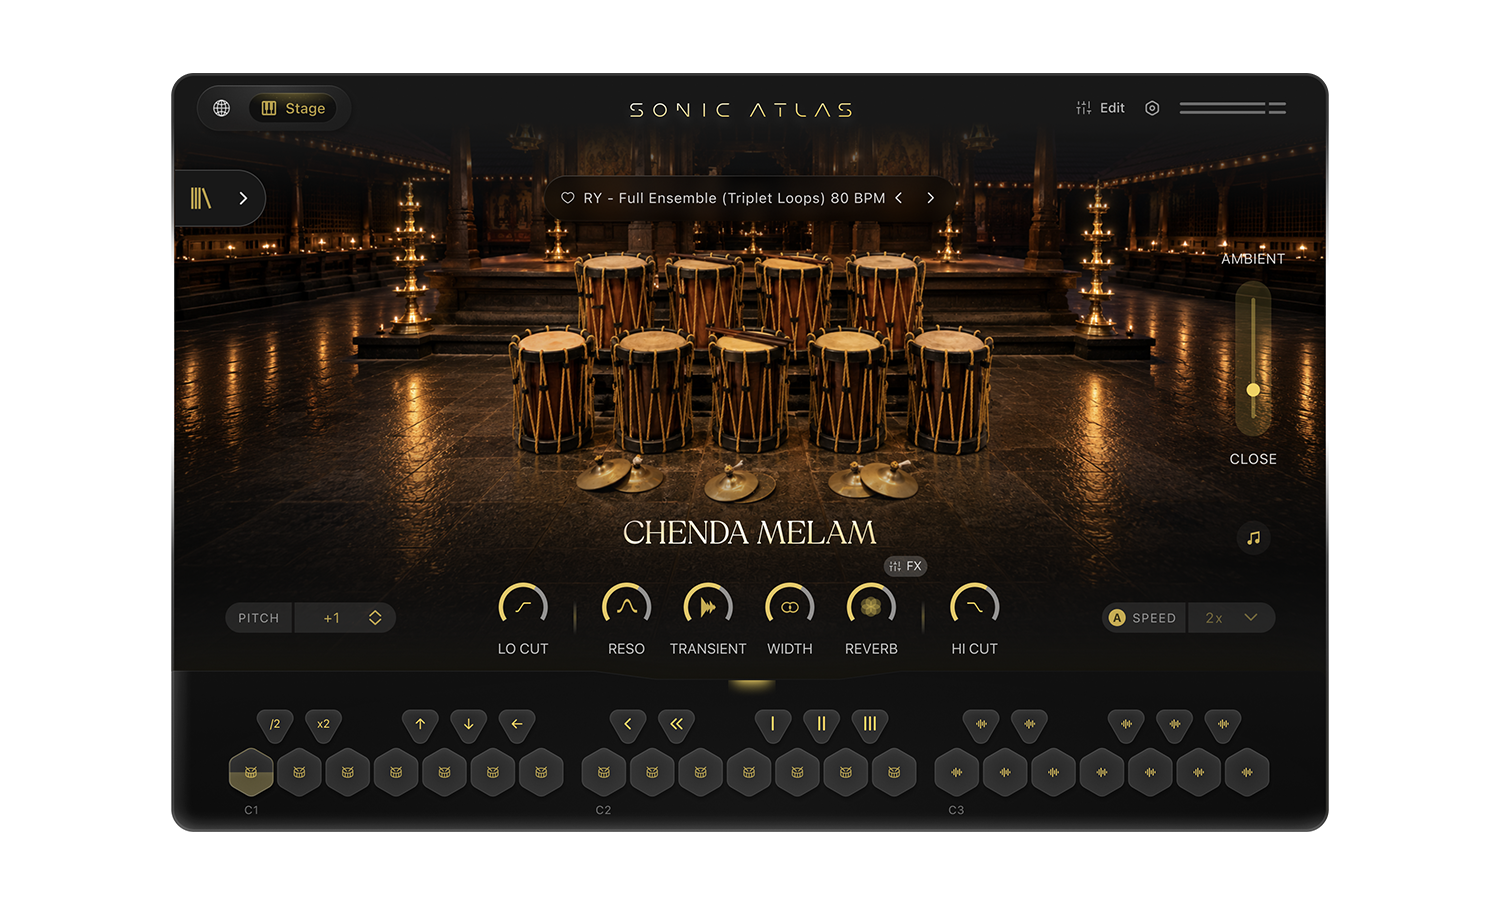Screen dimensions: 1500x900
Task: Click the preset name RY - Full Ensemble
Action: [x=734, y=198]
